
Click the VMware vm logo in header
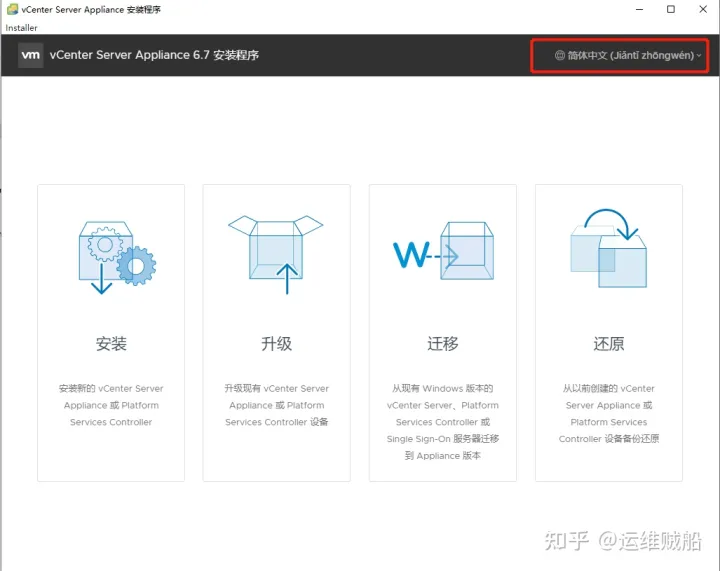click(30, 55)
